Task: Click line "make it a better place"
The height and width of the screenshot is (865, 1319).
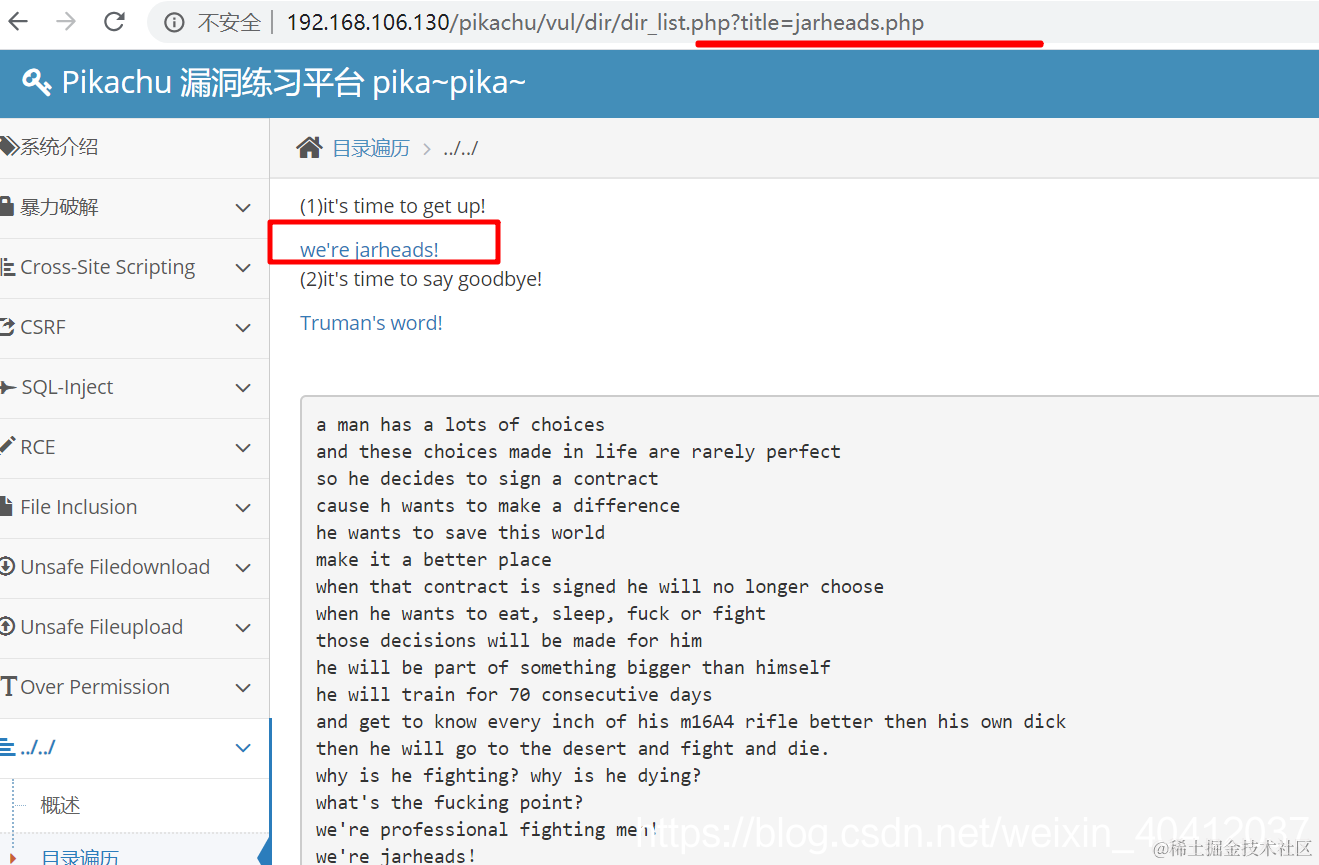Action: click(x=434, y=559)
